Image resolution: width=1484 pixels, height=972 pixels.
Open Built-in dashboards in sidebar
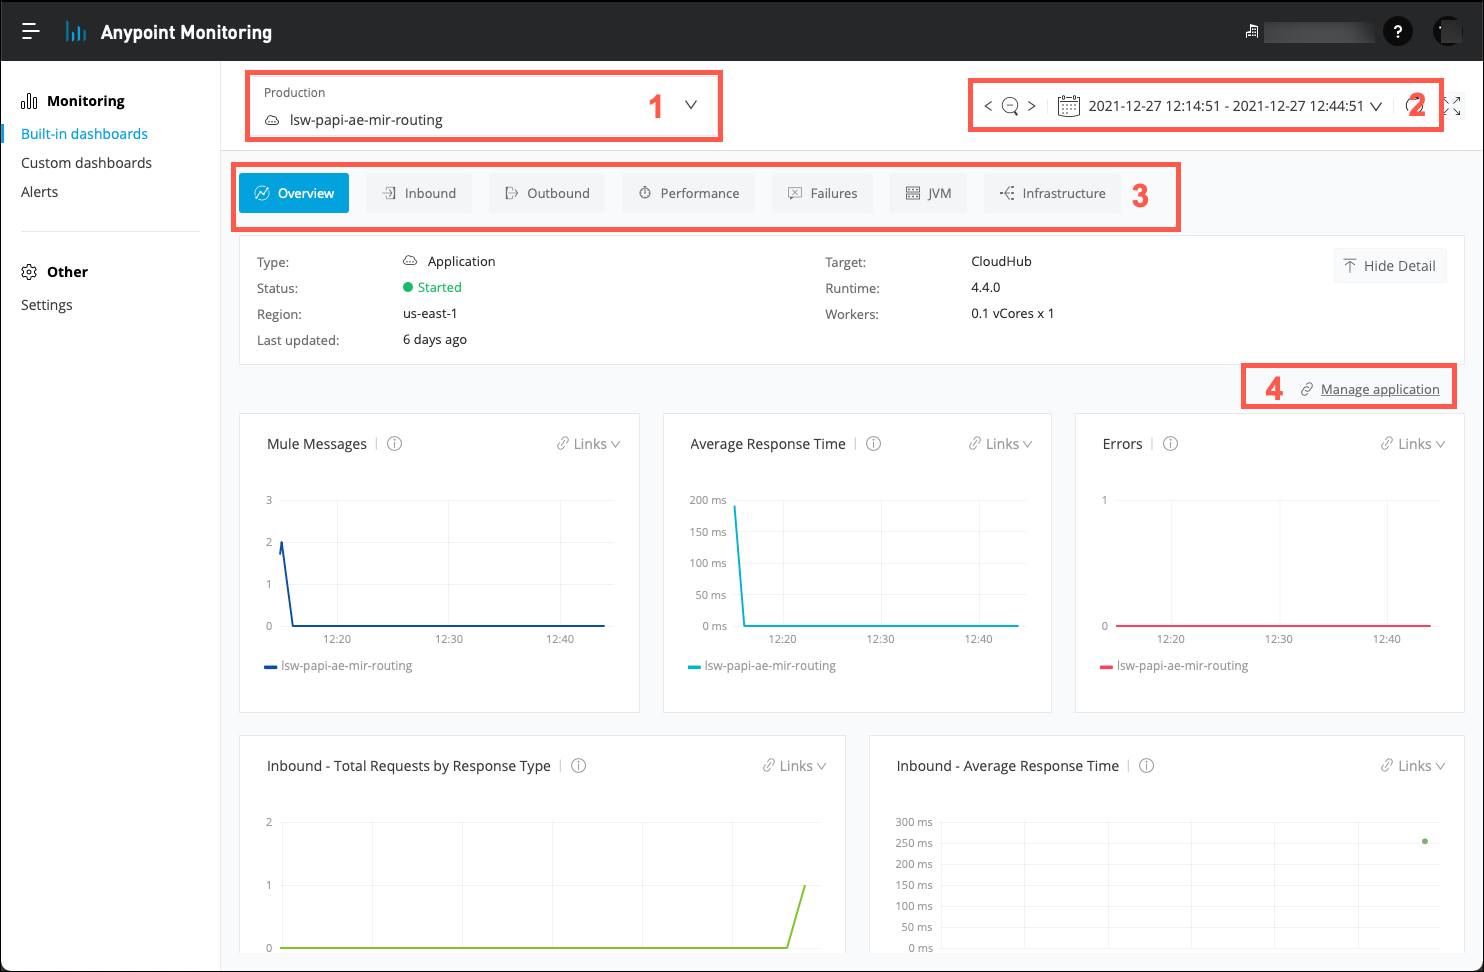84,134
